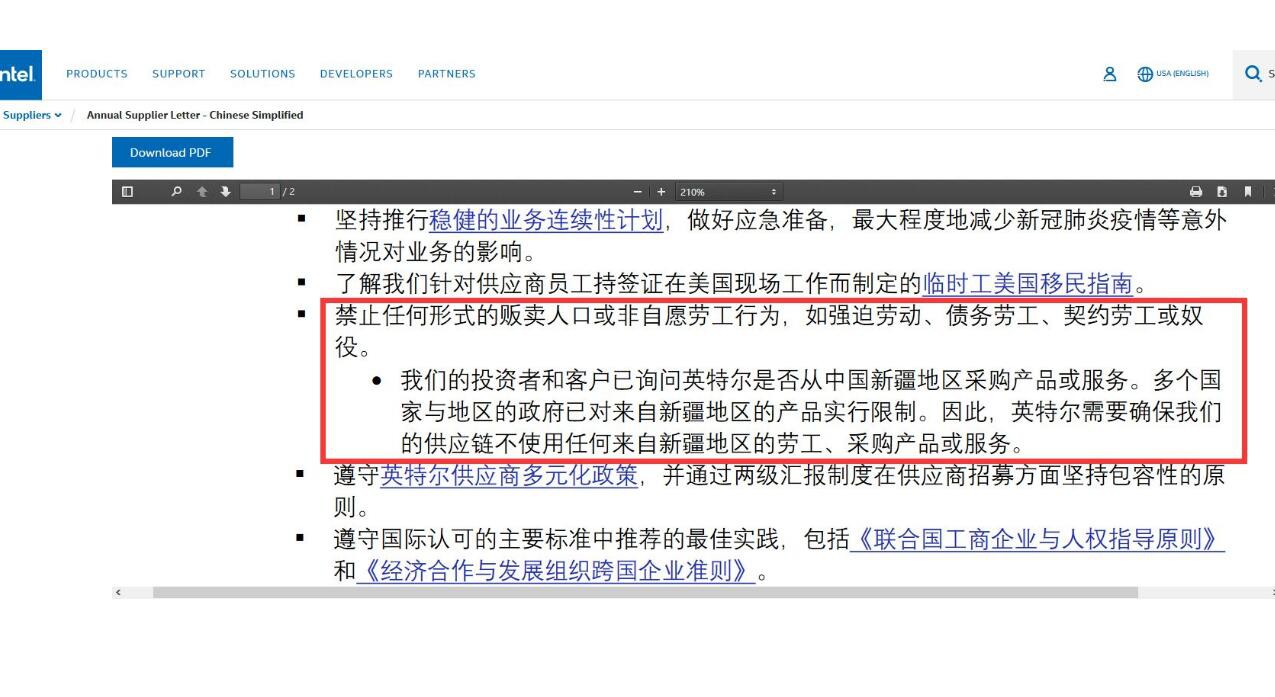The height and width of the screenshot is (697, 1275).
Task: Click the PDF bookmark icon
Action: point(1247,191)
